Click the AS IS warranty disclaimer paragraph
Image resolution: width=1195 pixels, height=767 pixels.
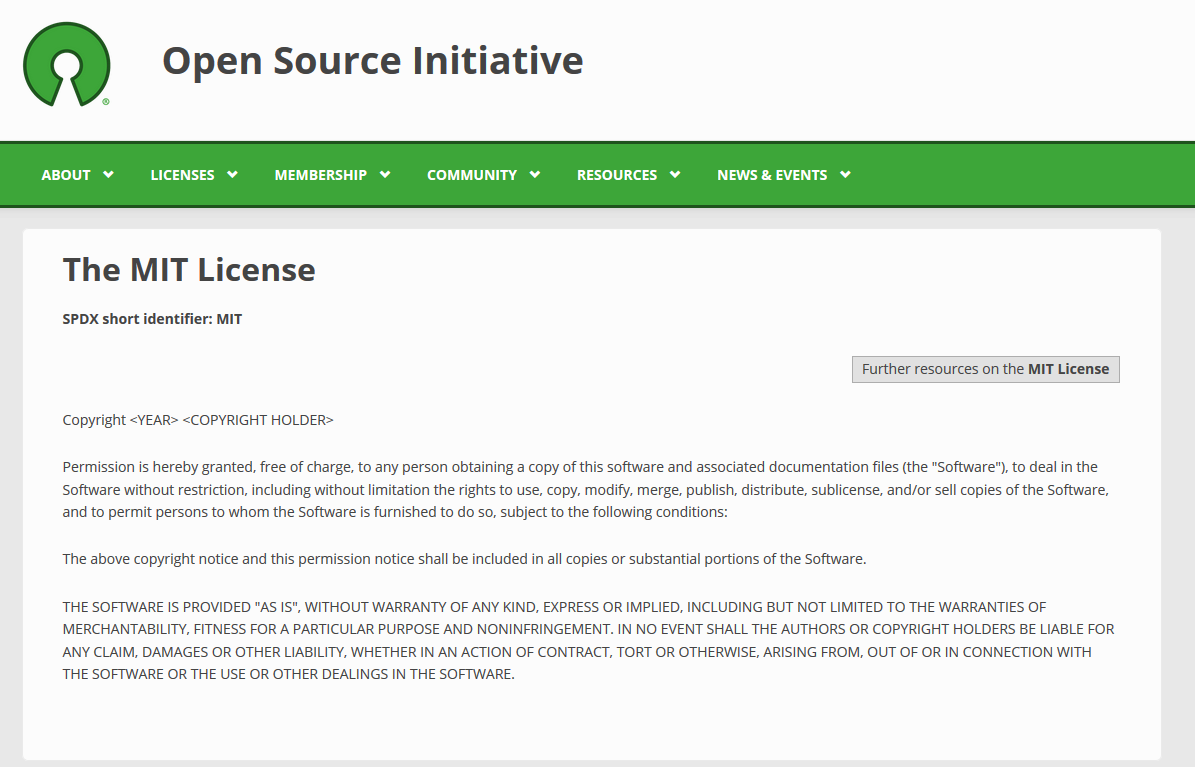[588, 640]
